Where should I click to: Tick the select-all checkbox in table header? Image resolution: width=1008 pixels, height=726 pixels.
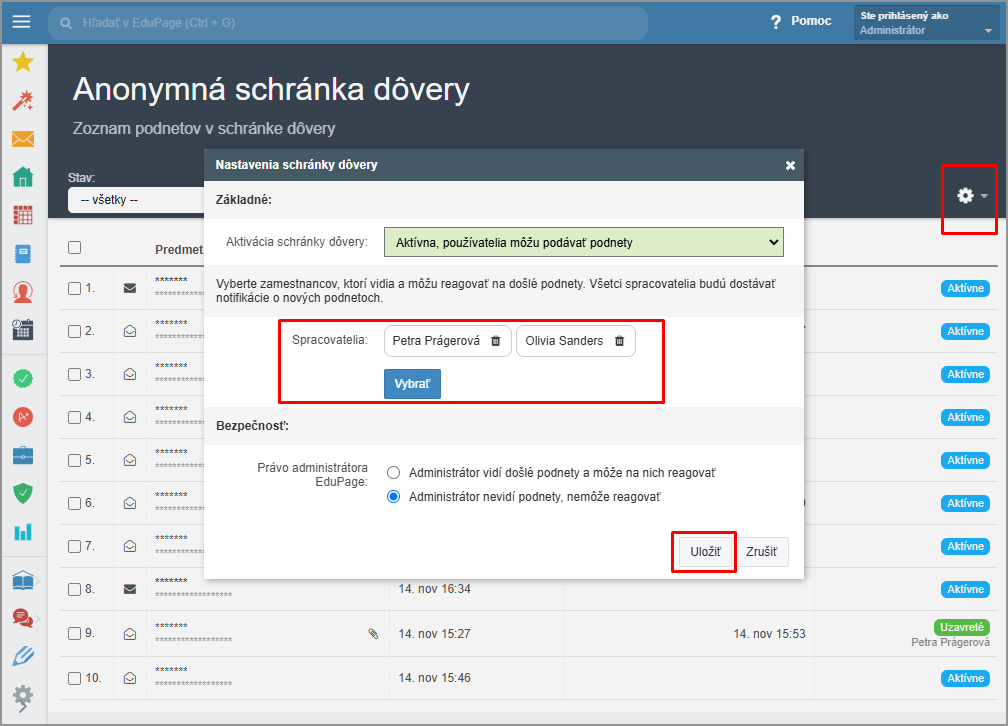pyautogui.click(x=75, y=248)
